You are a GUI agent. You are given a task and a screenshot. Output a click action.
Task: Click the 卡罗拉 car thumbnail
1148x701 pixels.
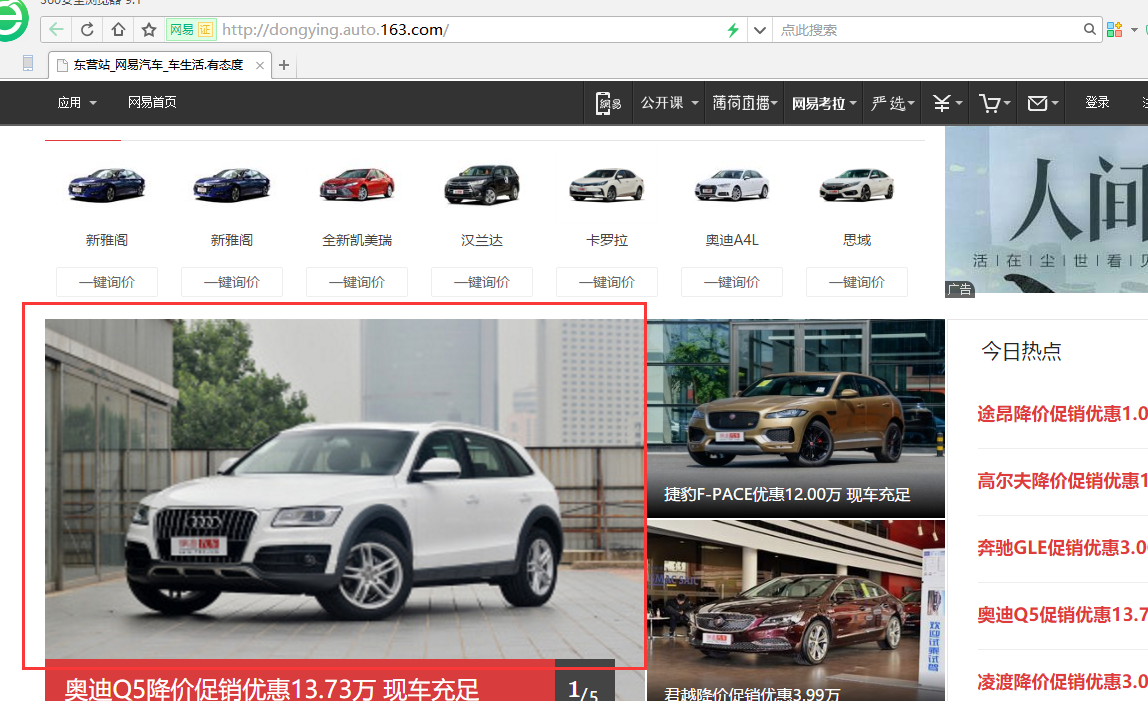point(607,185)
